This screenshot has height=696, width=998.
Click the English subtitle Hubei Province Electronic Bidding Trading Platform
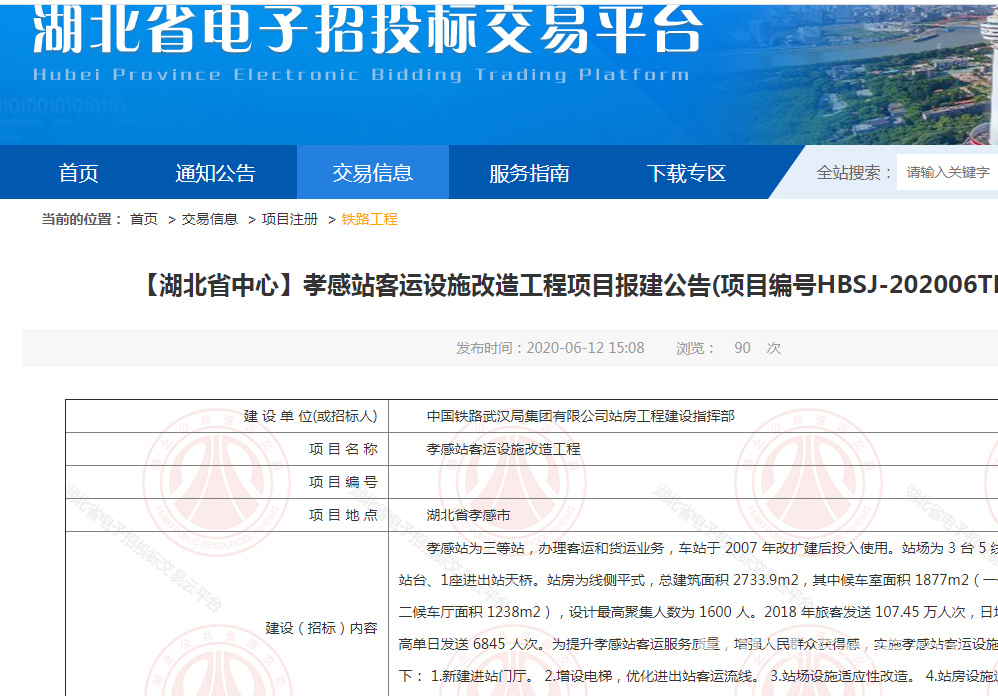pyautogui.click(x=361, y=74)
